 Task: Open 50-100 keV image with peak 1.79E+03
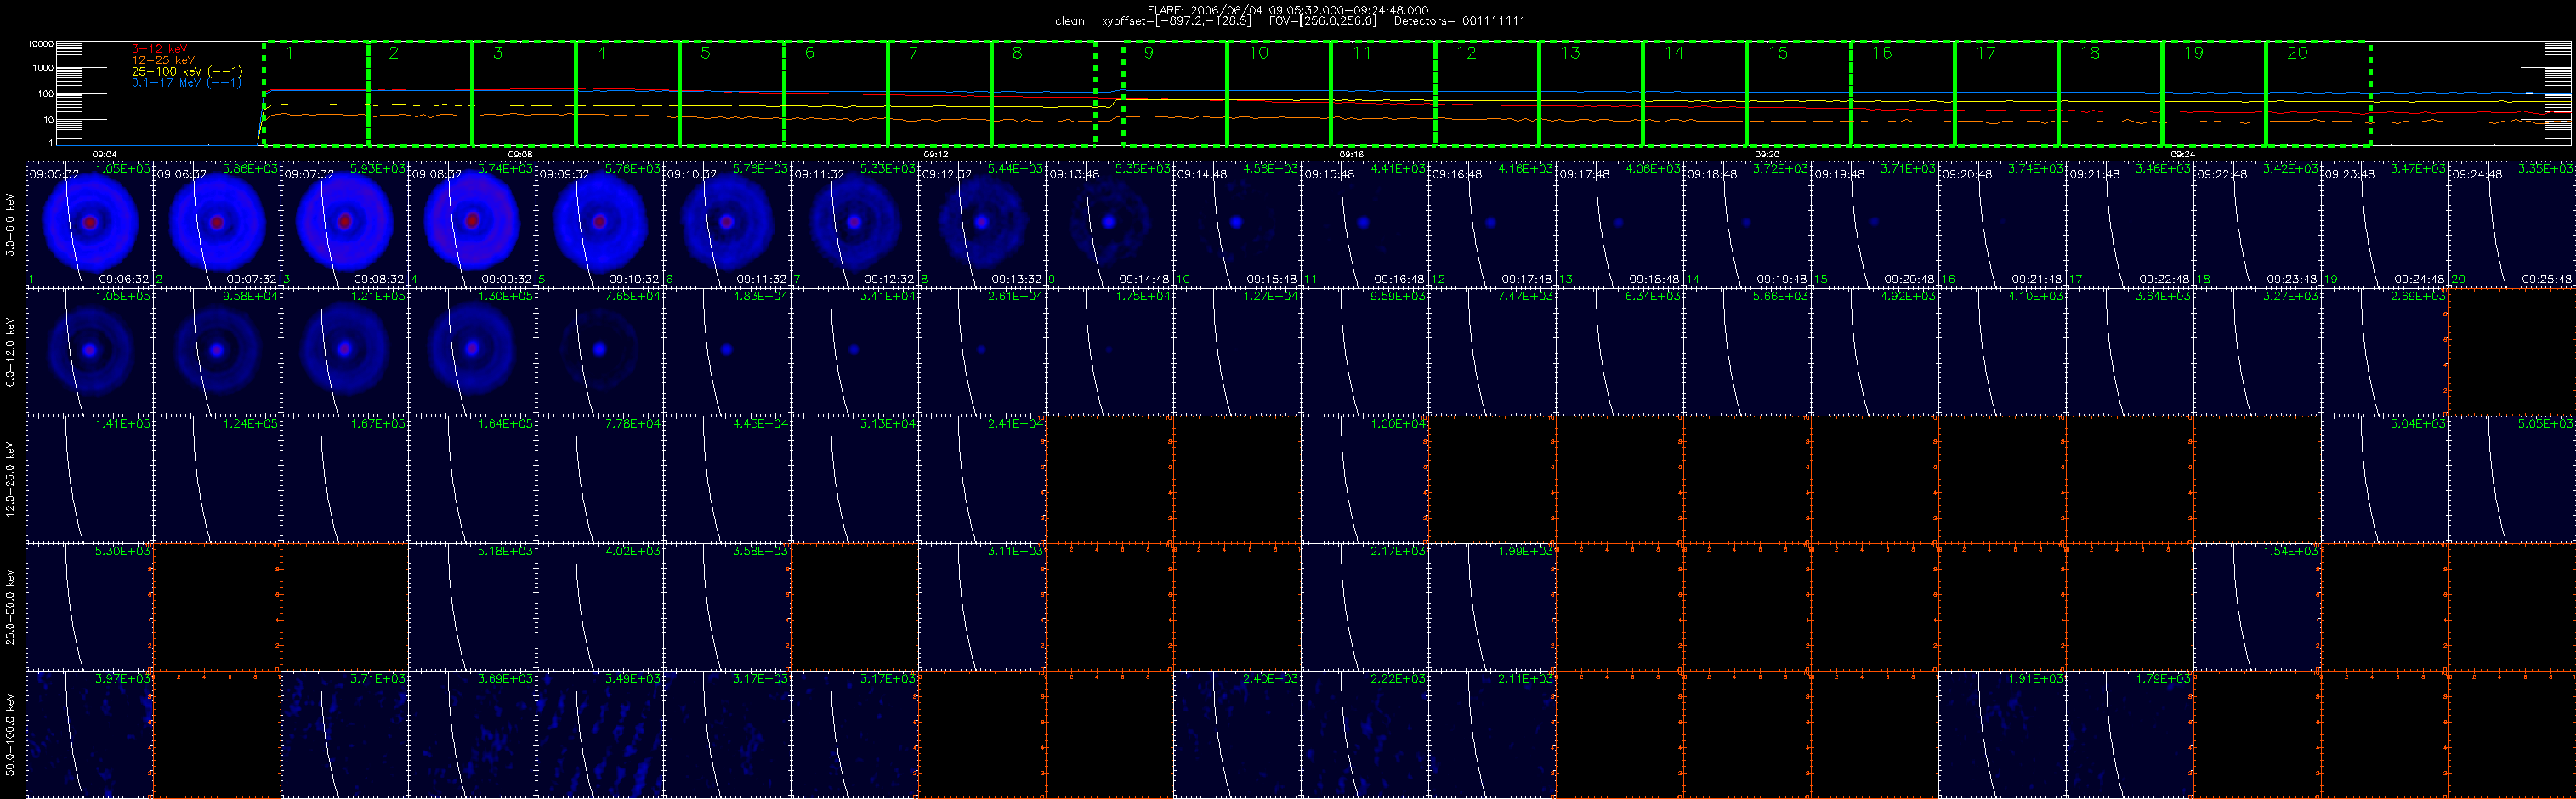coord(2130,734)
